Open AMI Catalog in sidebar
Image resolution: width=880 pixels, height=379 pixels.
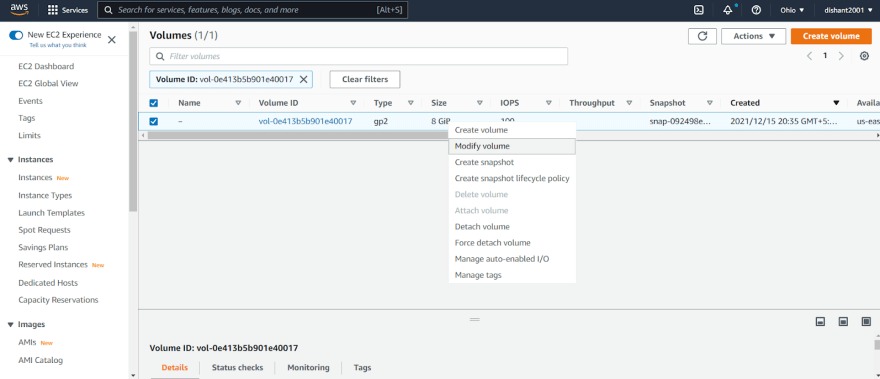pyautogui.click(x=40, y=360)
